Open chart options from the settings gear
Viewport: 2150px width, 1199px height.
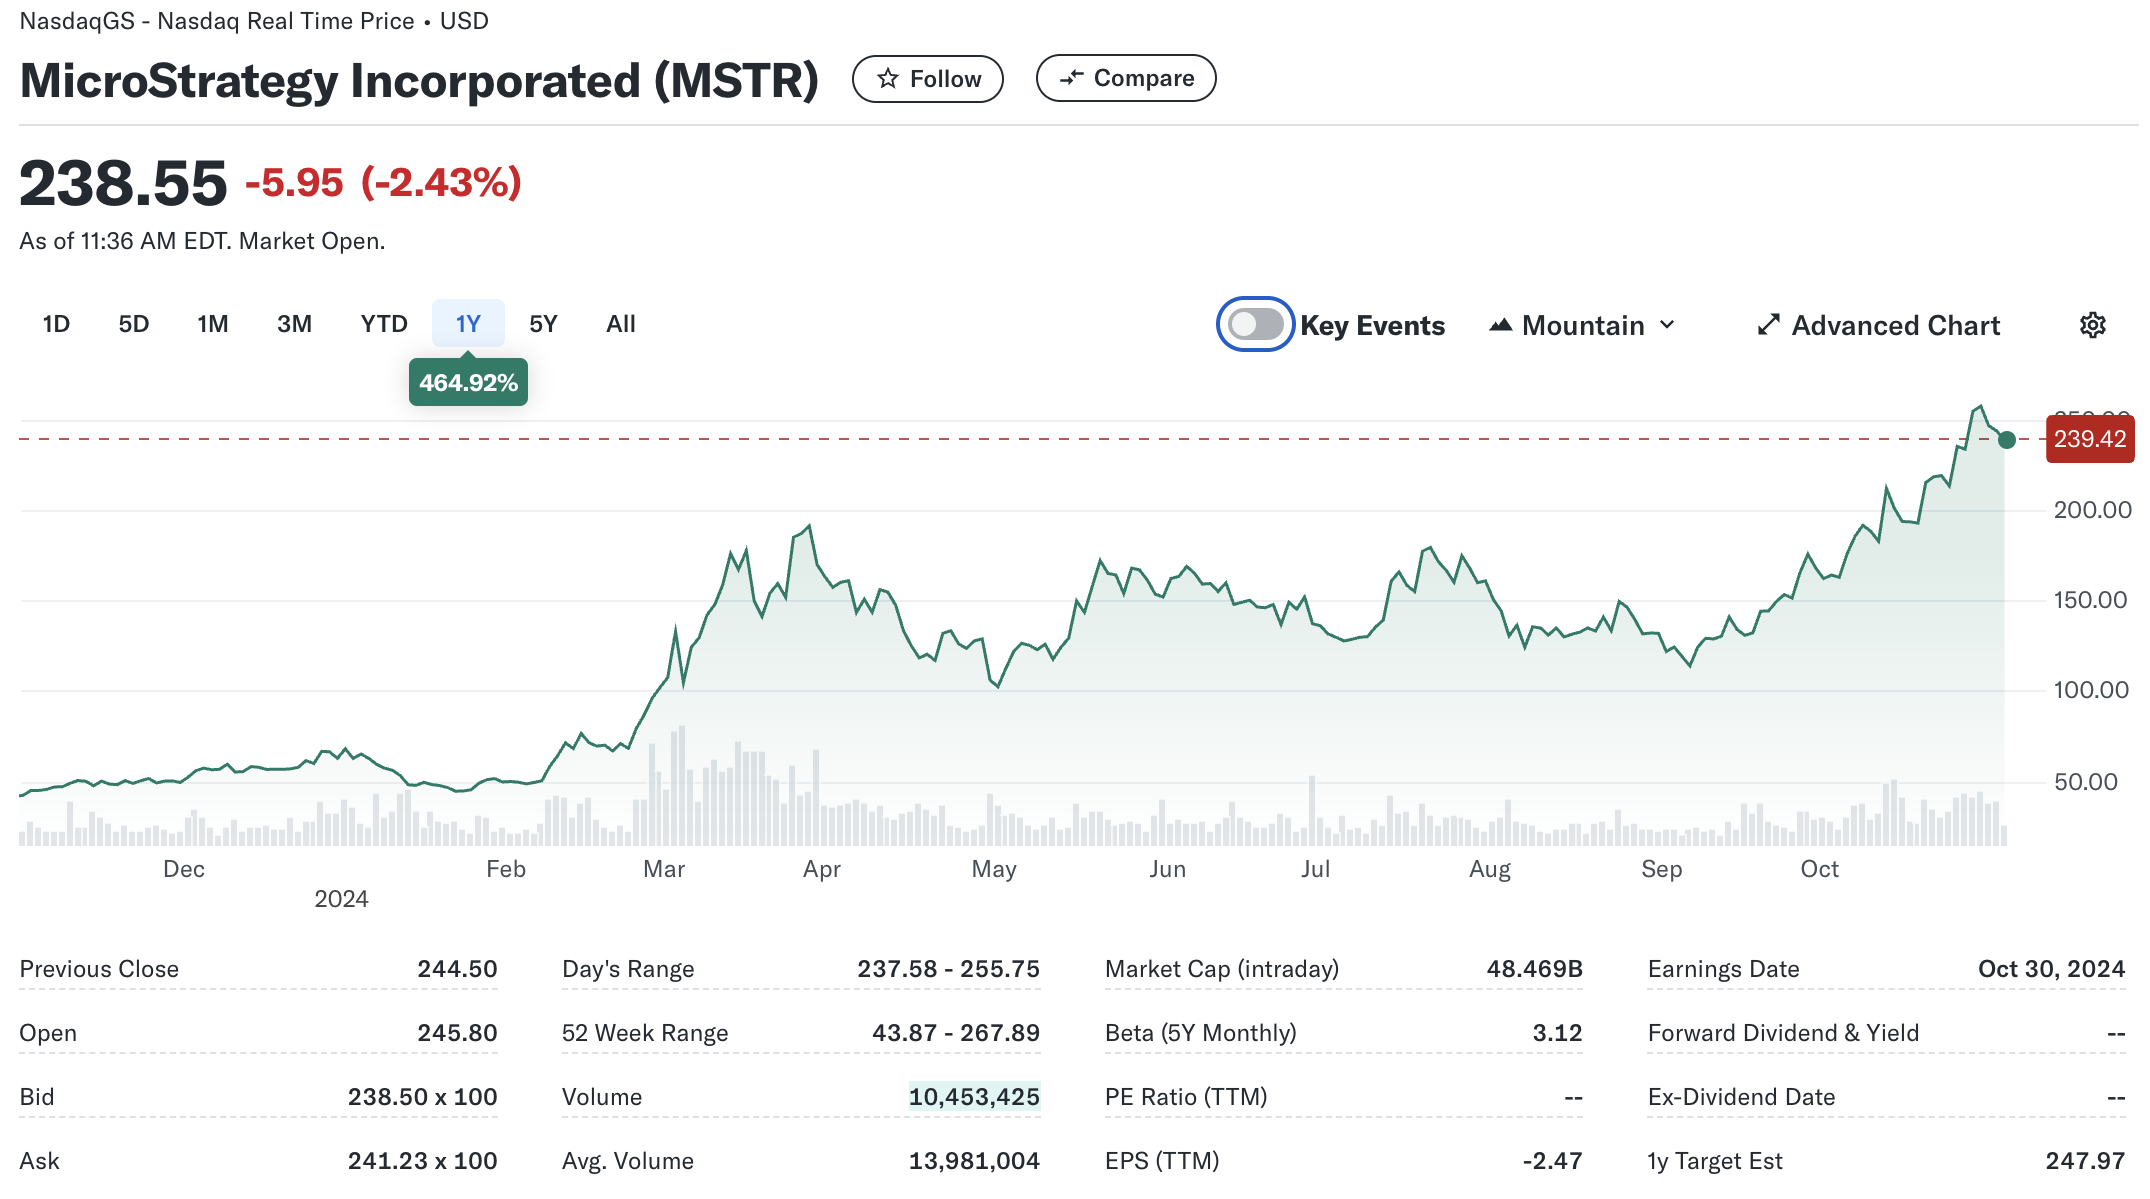coord(2092,324)
